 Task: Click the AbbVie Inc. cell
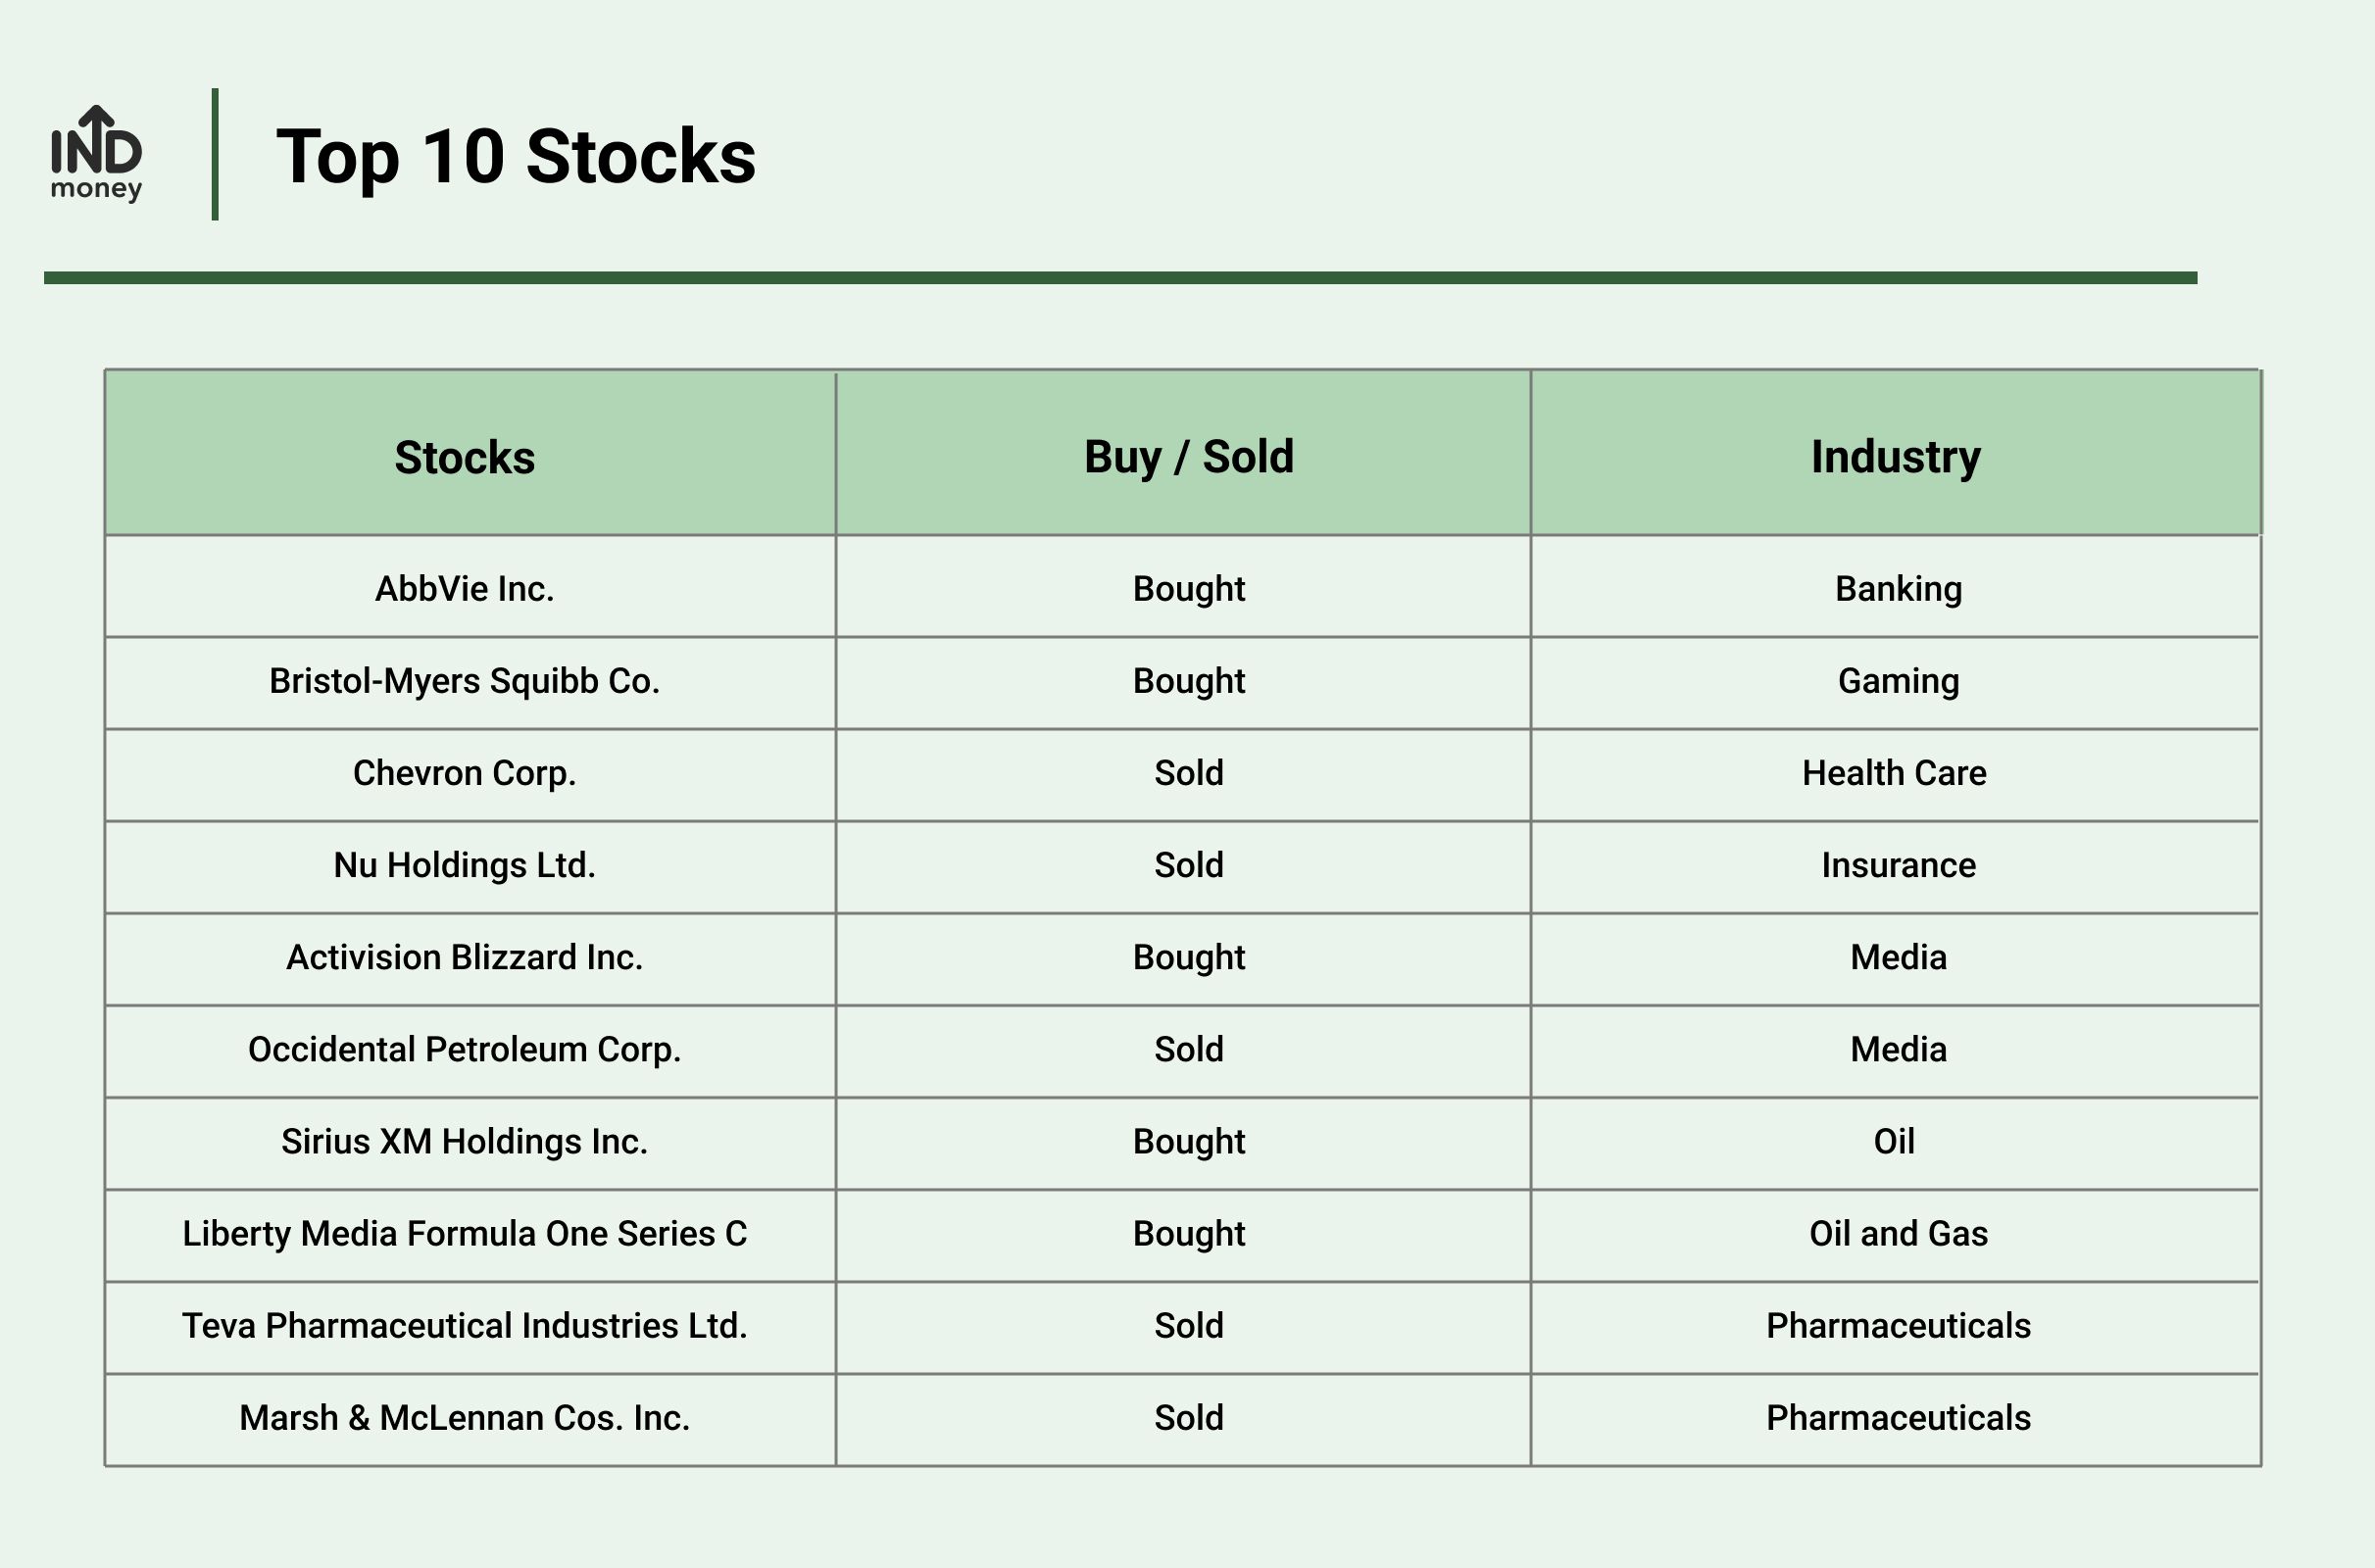click(465, 589)
